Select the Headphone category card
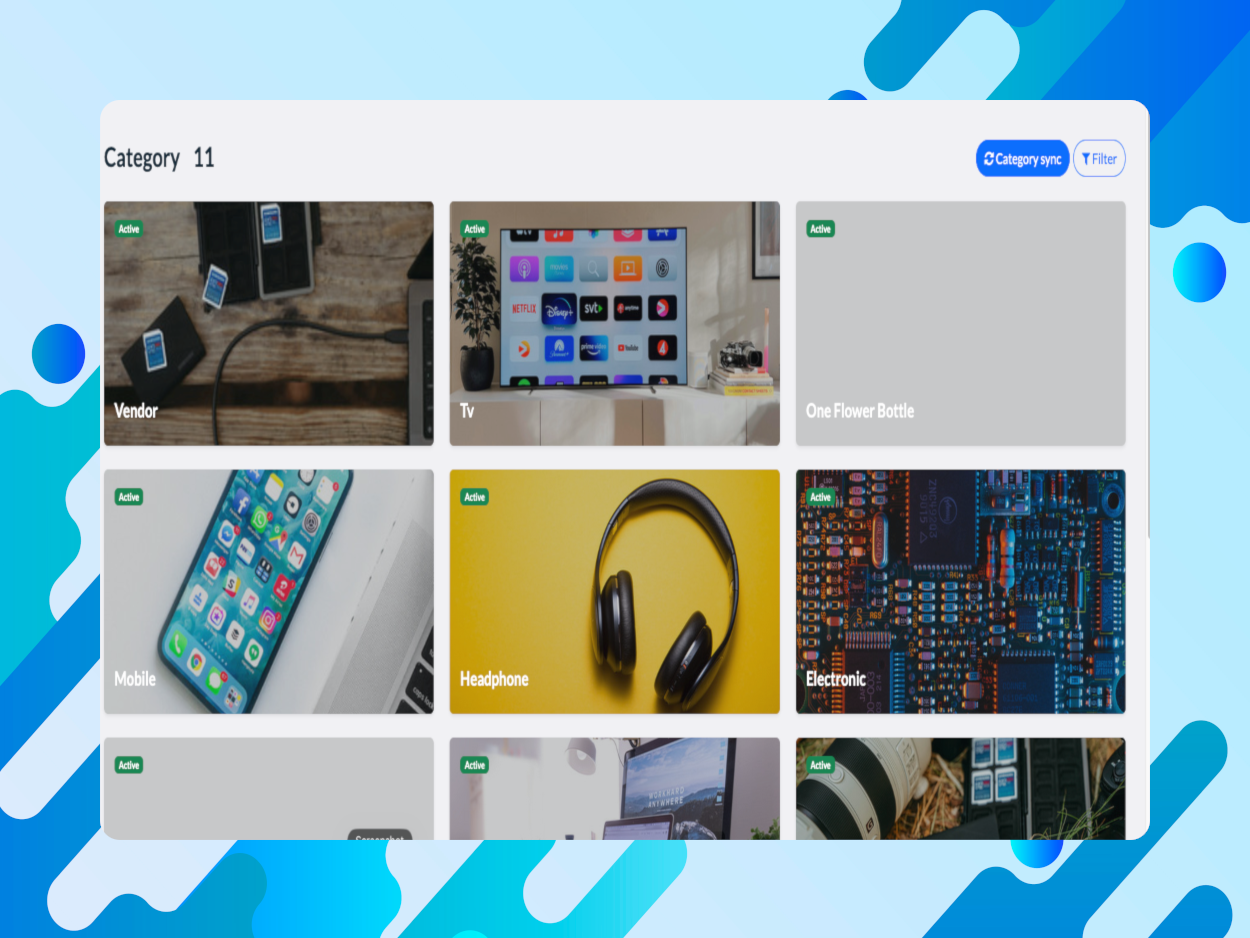This screenshot has height=938, width=1250. [615, 592]
